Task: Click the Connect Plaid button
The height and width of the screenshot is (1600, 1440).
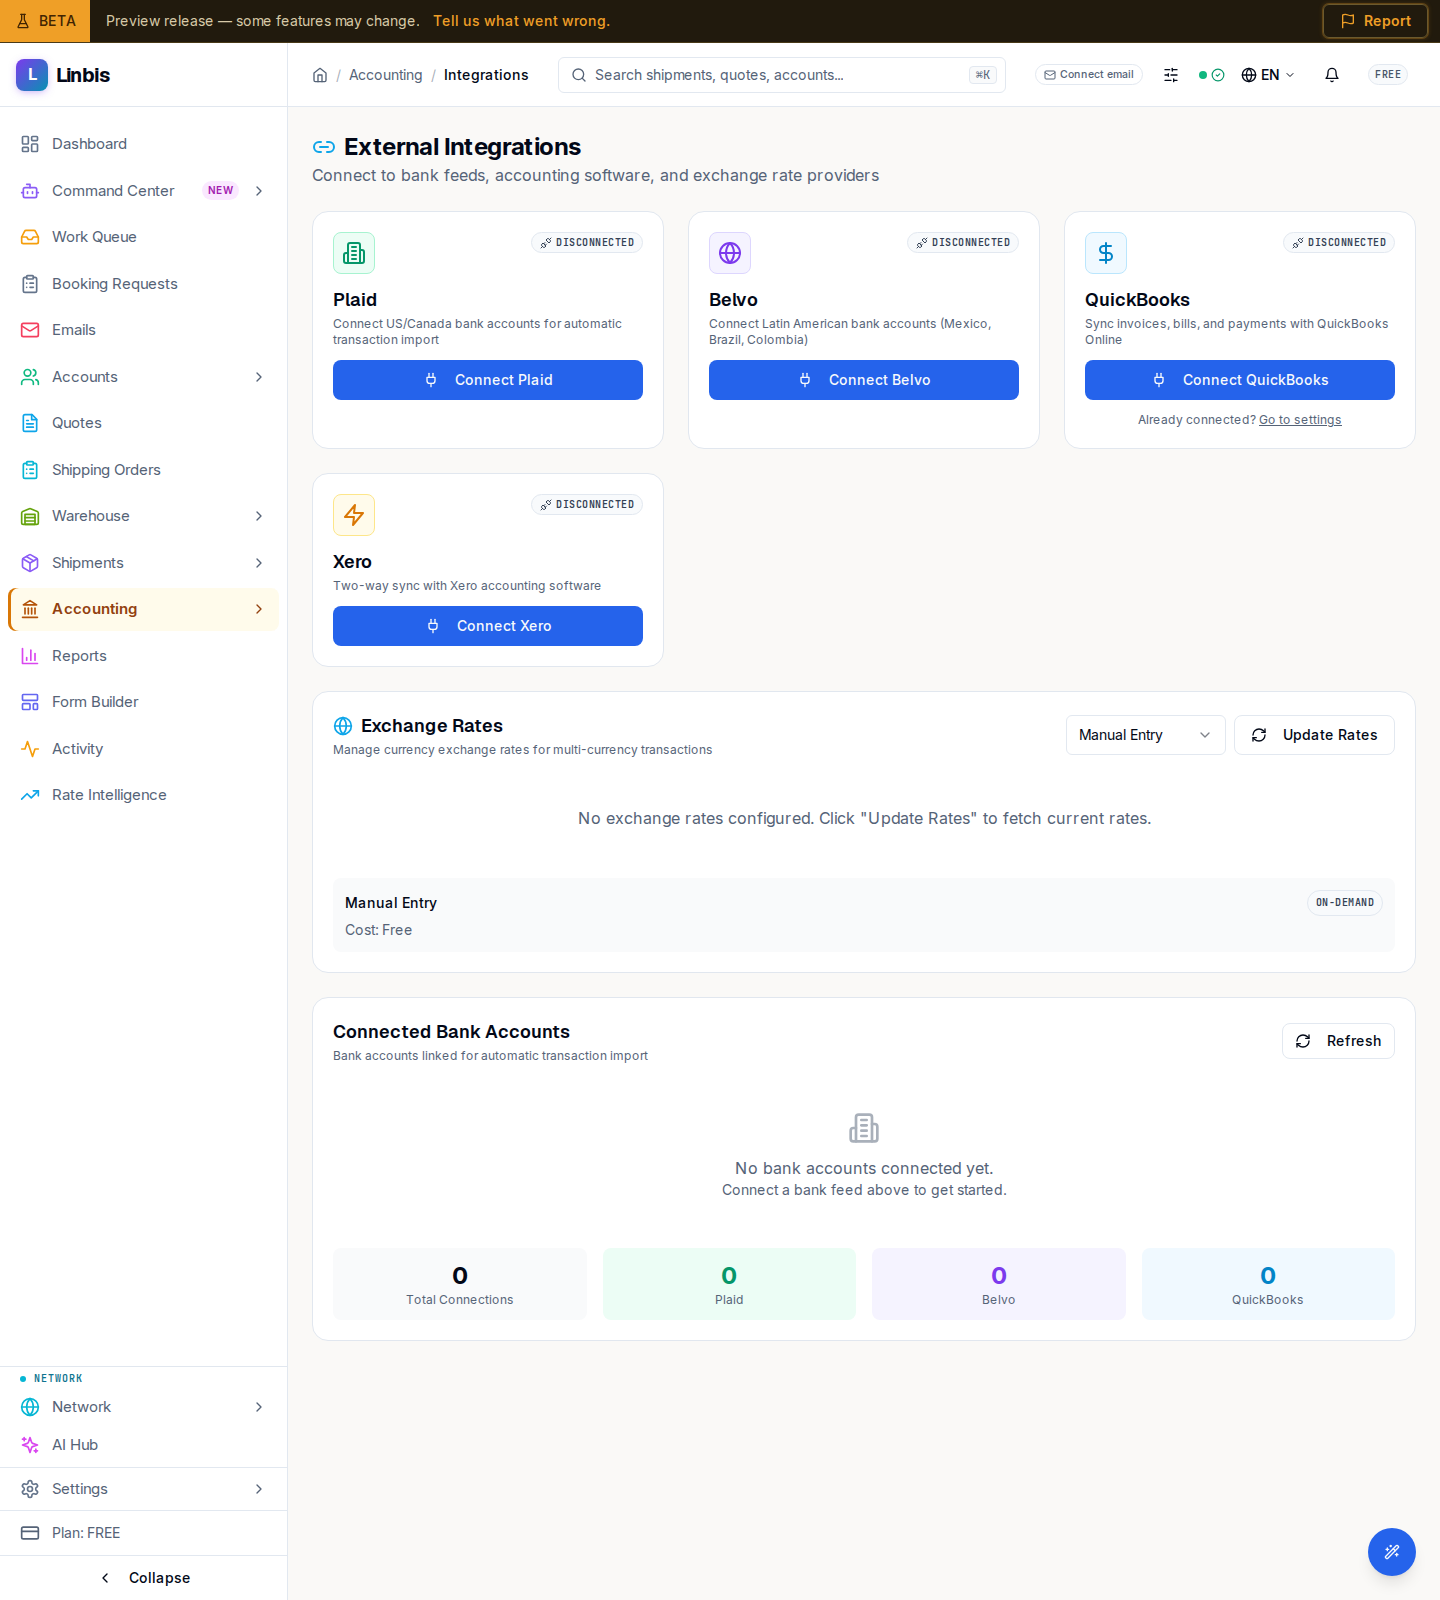Action: click(488, 380)
